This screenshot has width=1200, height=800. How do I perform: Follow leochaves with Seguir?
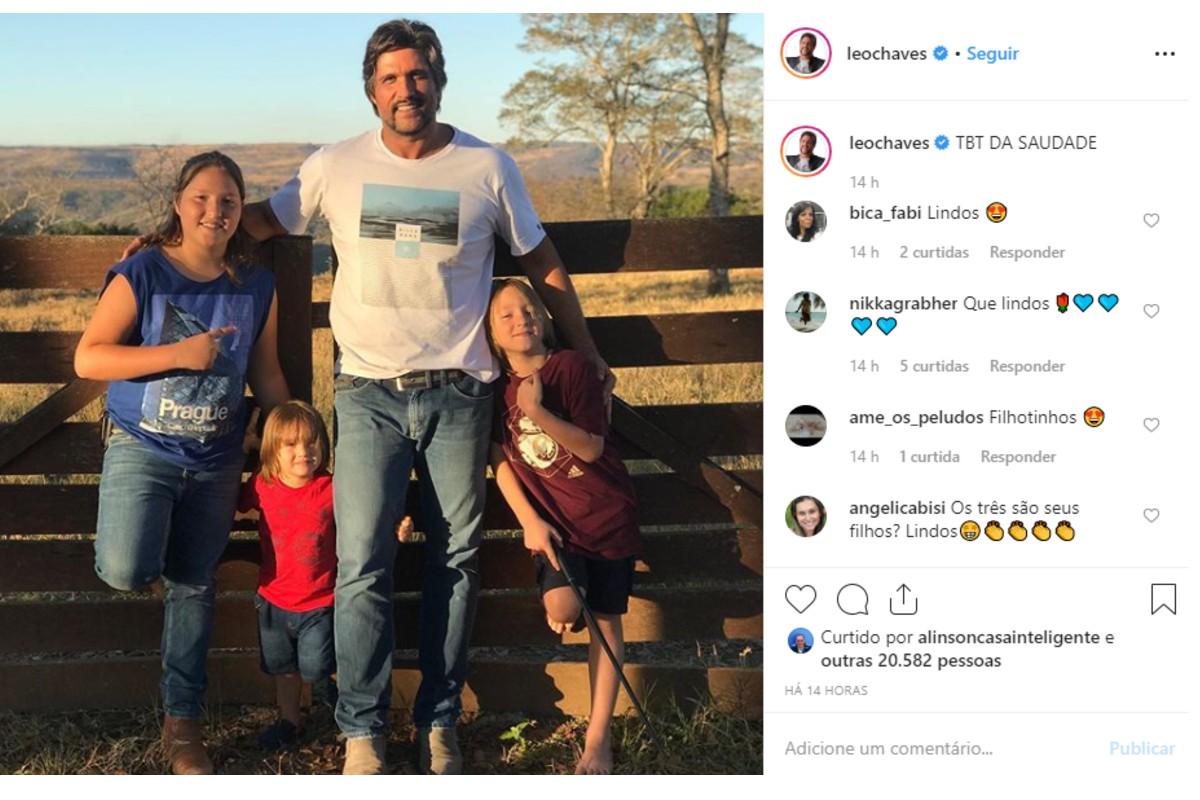pyautogui.click(x=992, y=54)
